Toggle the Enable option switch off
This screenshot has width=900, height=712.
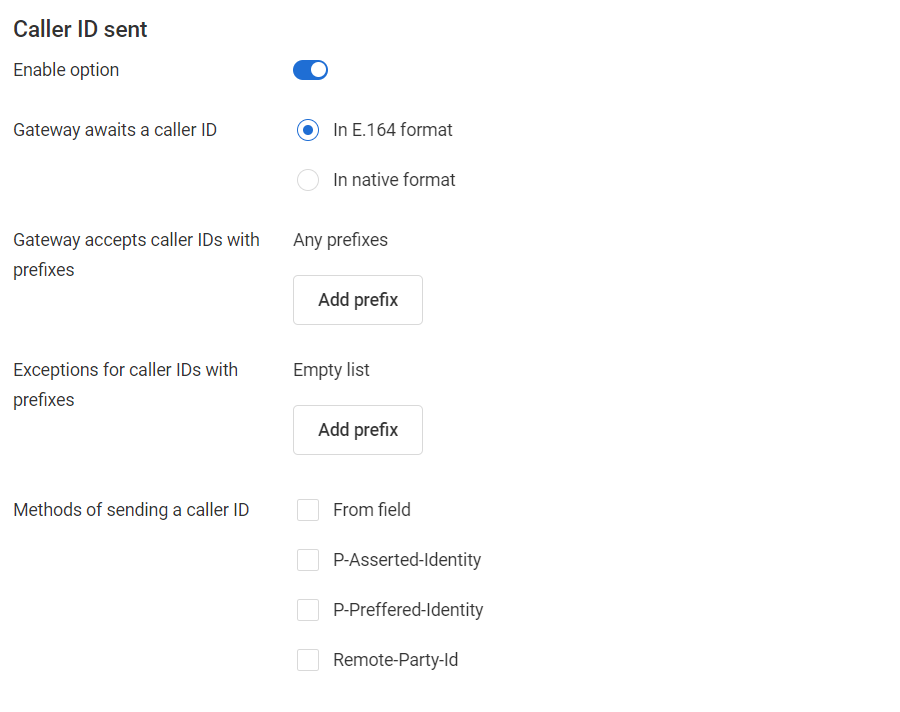pos(310,70)
